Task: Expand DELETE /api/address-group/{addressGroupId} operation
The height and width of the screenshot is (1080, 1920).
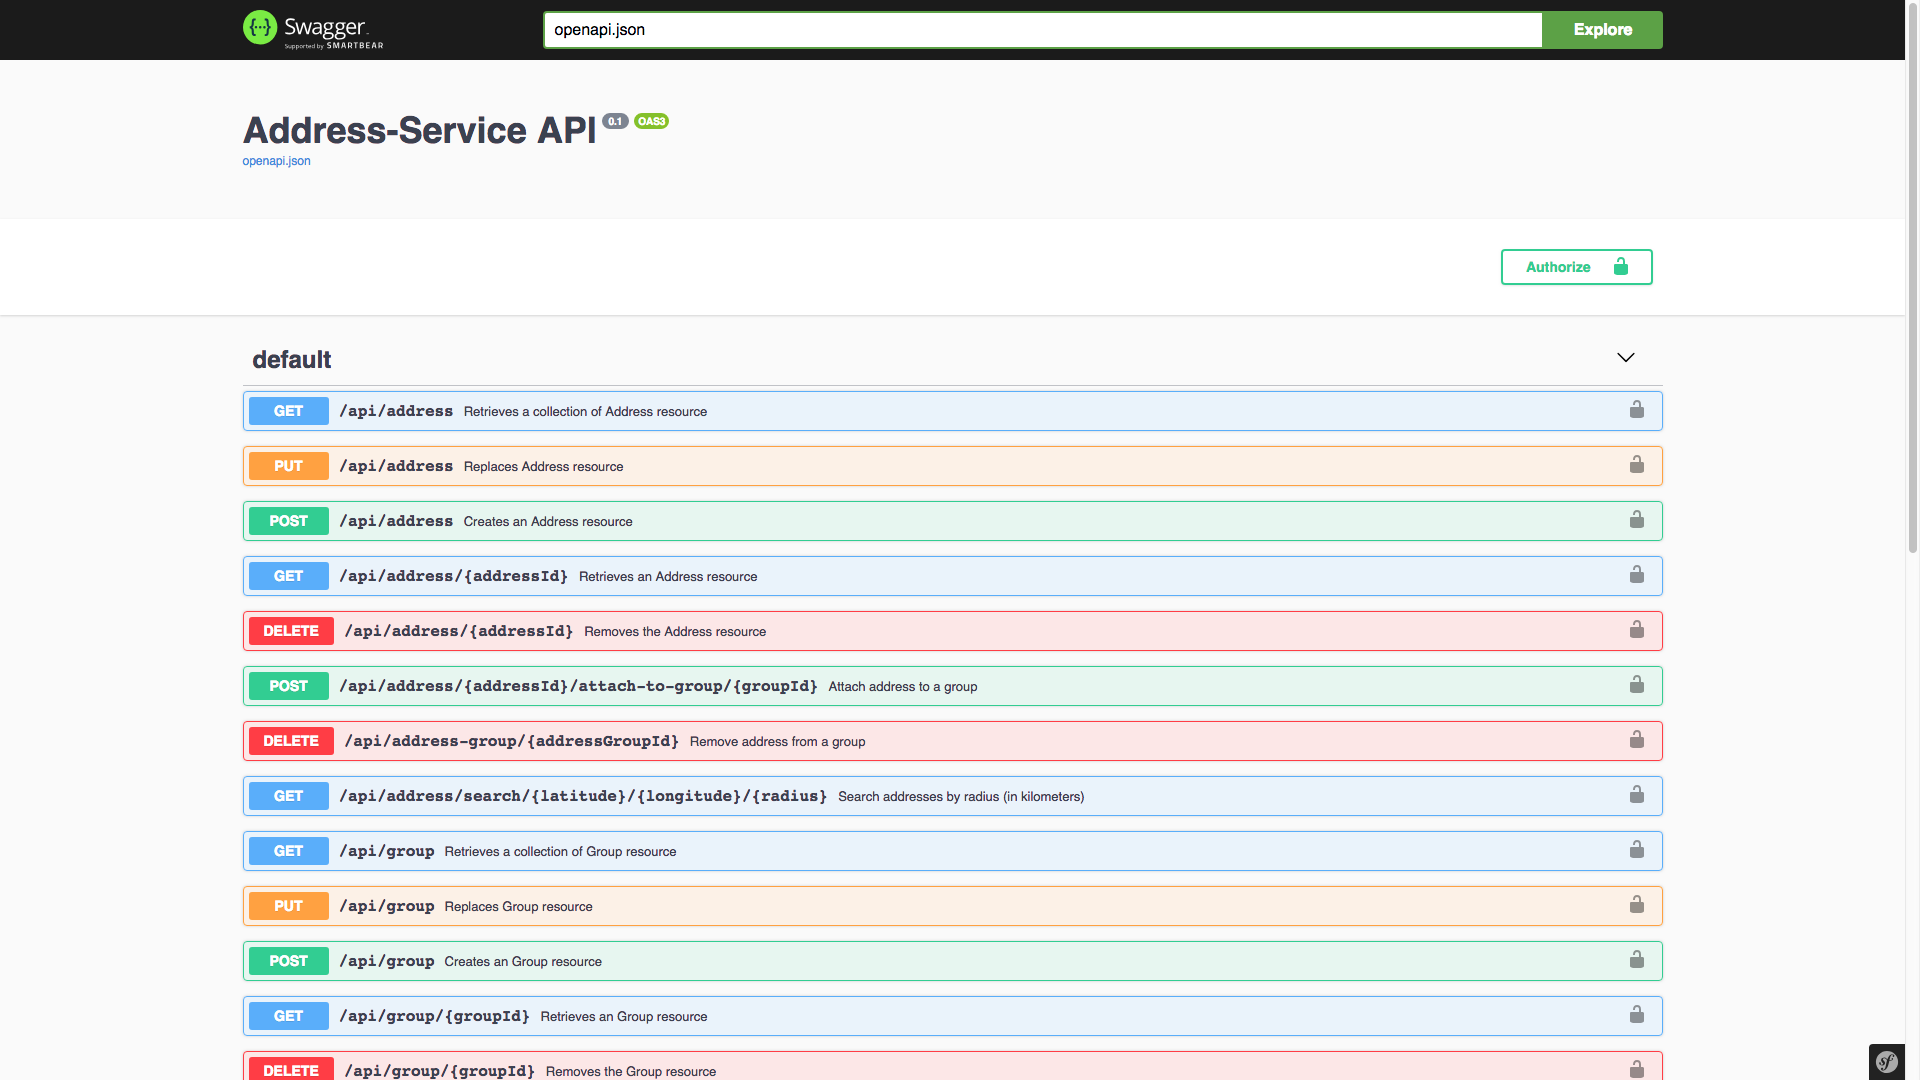Action: coord(952,741)
